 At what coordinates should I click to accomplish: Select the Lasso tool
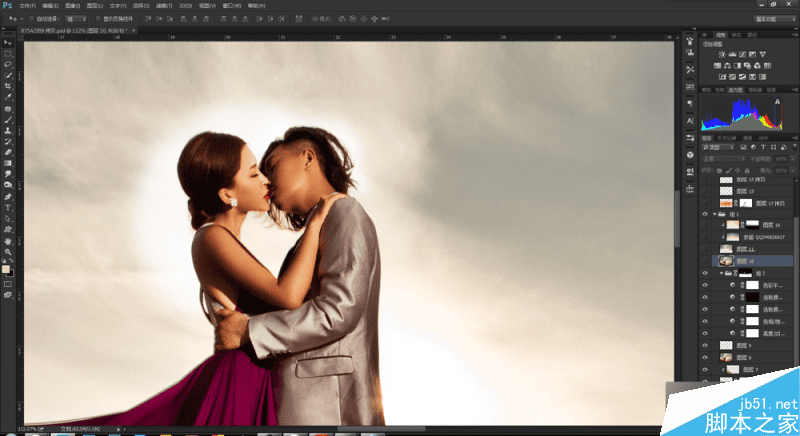pyautogui.click(x=8, y=65)
